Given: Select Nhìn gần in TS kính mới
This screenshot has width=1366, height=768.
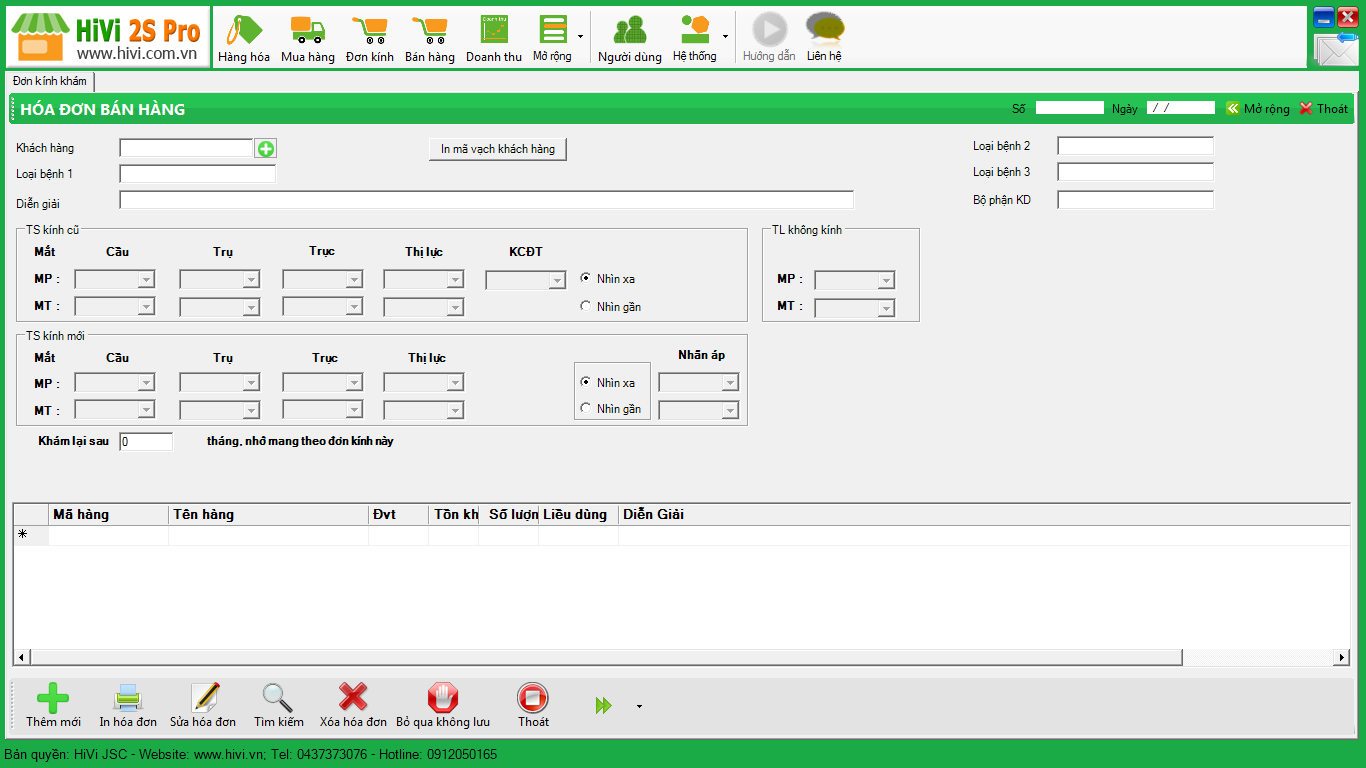Looking at the screenshot, I should click(x=586, y=408).
